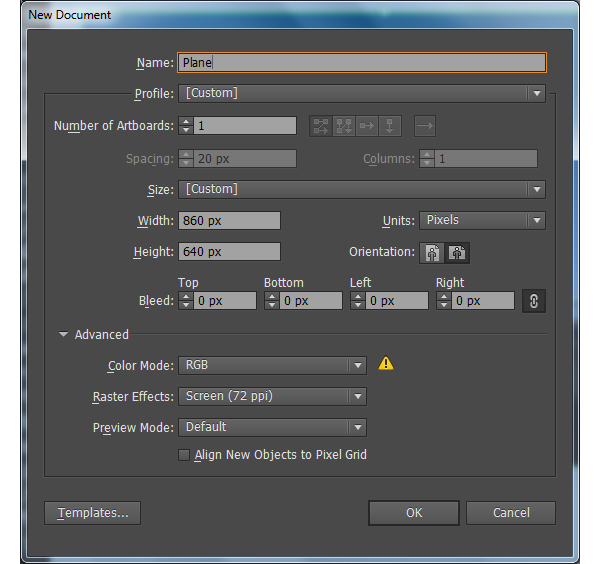Viewport: 600px width, 564px height.
Task: Open the Preview Mode dropdown
Action: click(272, 427)
